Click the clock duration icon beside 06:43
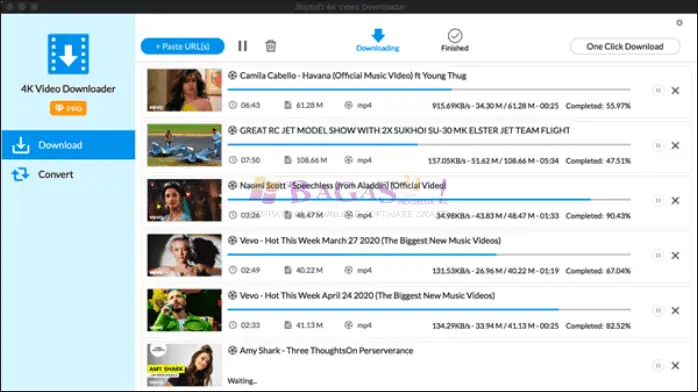The width and height of the screenshot is (698, 392). pyautogui.click(x=232, y=105)
